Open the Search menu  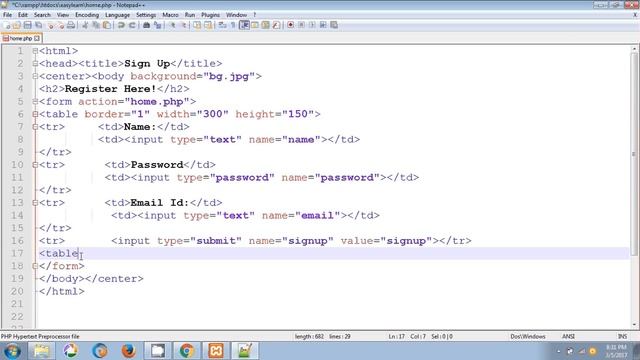point(42,15)
